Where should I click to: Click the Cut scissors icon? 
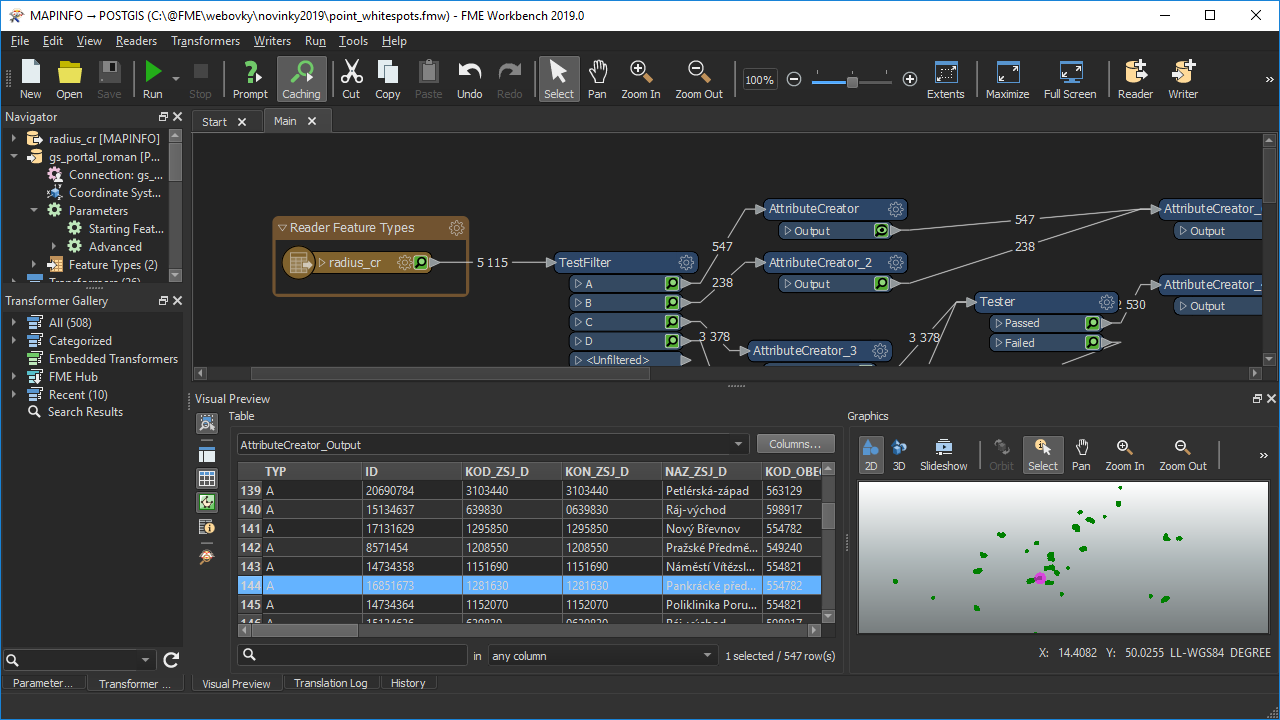coord(351,80)
